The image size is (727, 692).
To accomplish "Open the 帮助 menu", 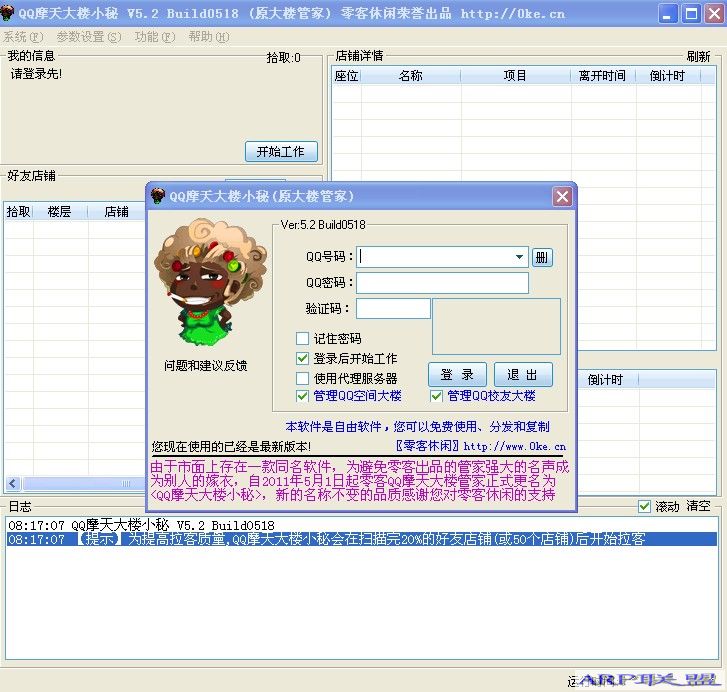I will coord(209,37).
